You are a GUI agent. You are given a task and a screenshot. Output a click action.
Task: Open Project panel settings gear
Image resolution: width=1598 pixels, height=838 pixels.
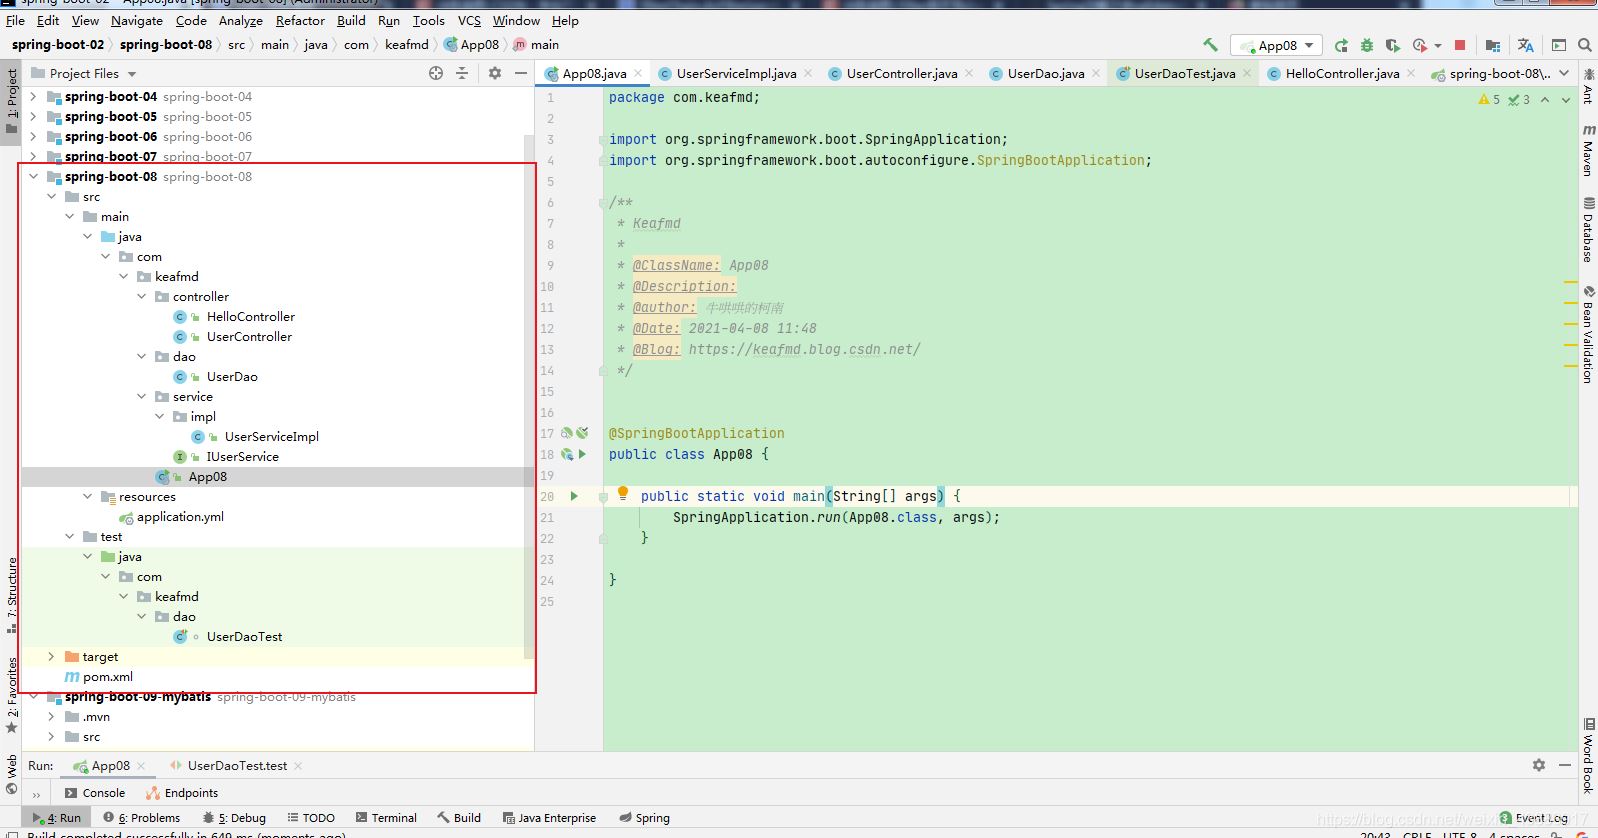click(x=495, y=73)
